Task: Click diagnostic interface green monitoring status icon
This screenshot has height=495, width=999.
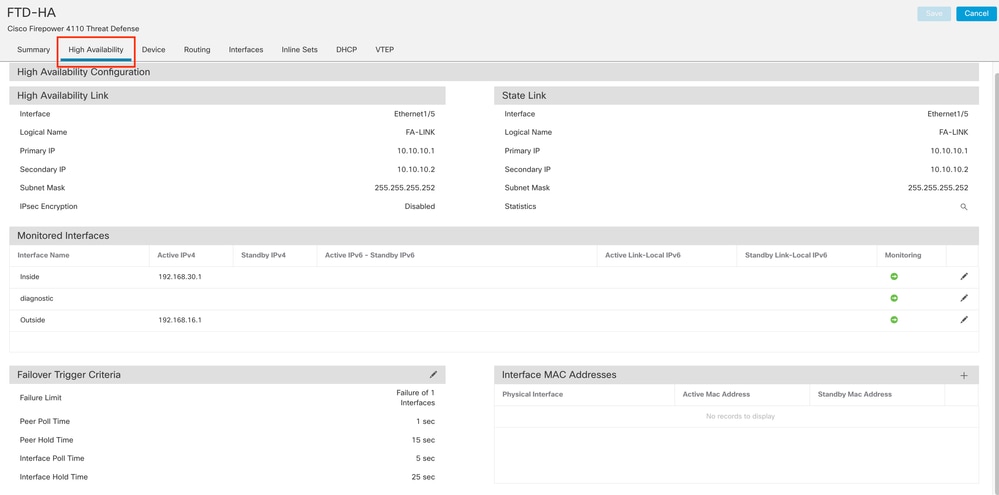Action: pyautogui.click(x=894, y=298)
